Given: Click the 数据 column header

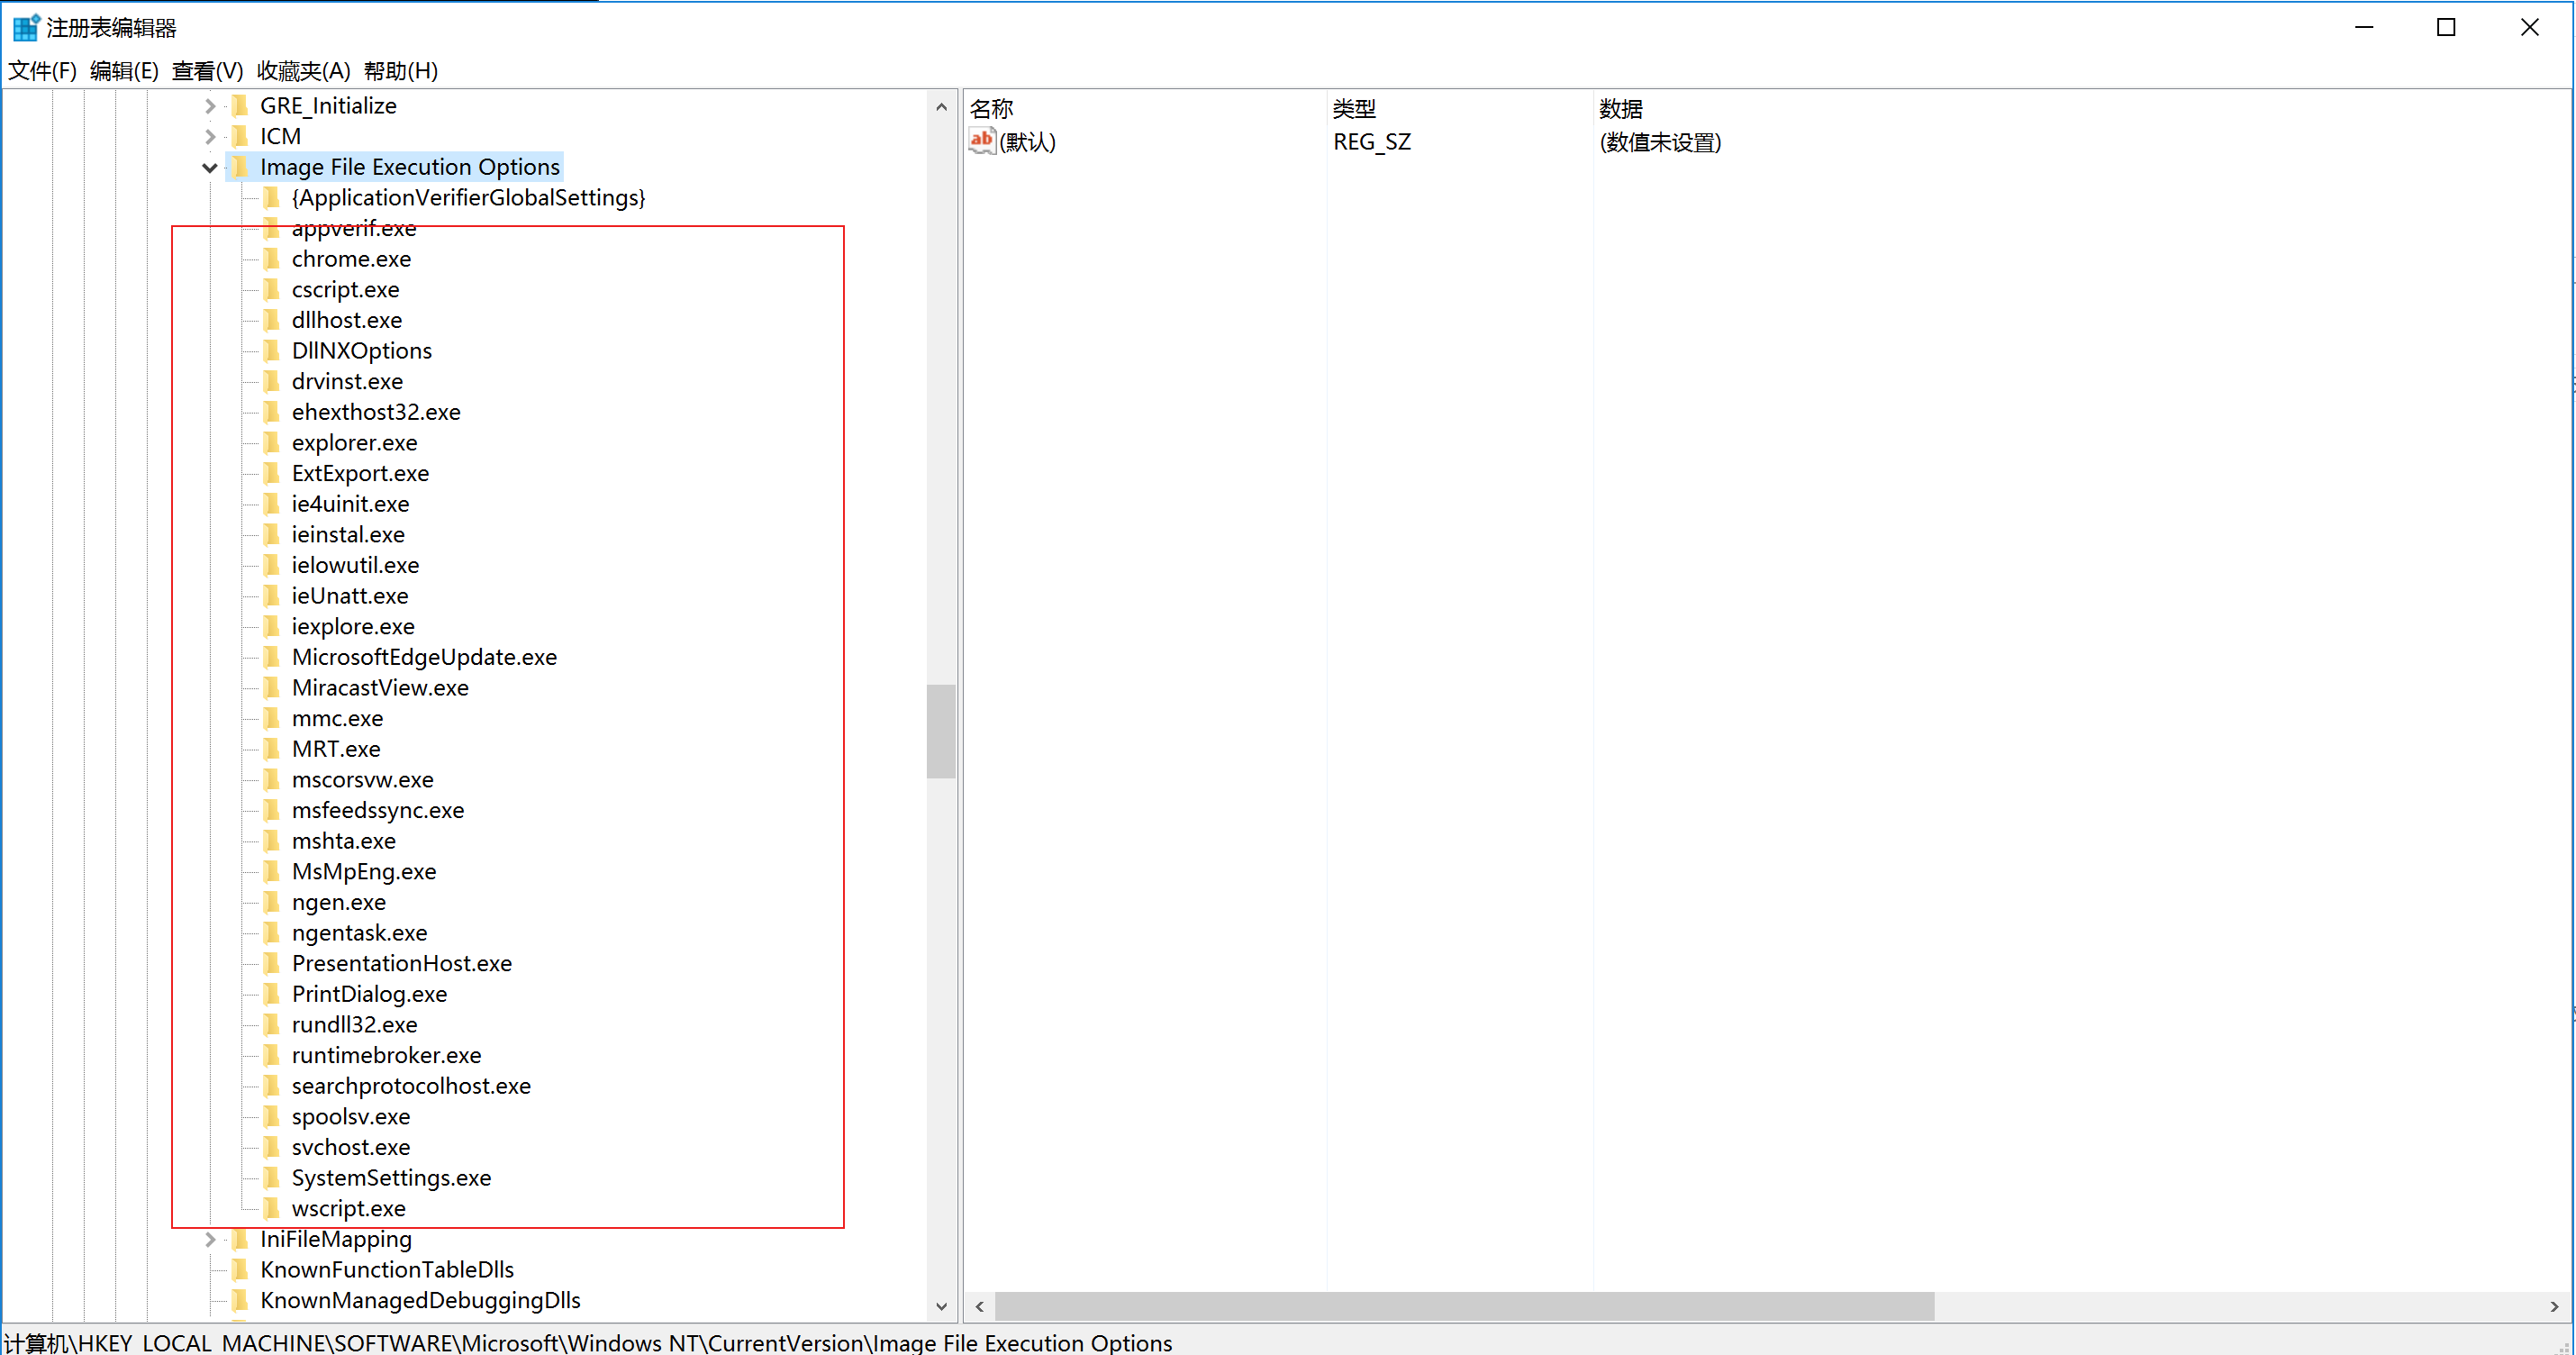Looking at the screenshot, I should [x=1620, y=108].
